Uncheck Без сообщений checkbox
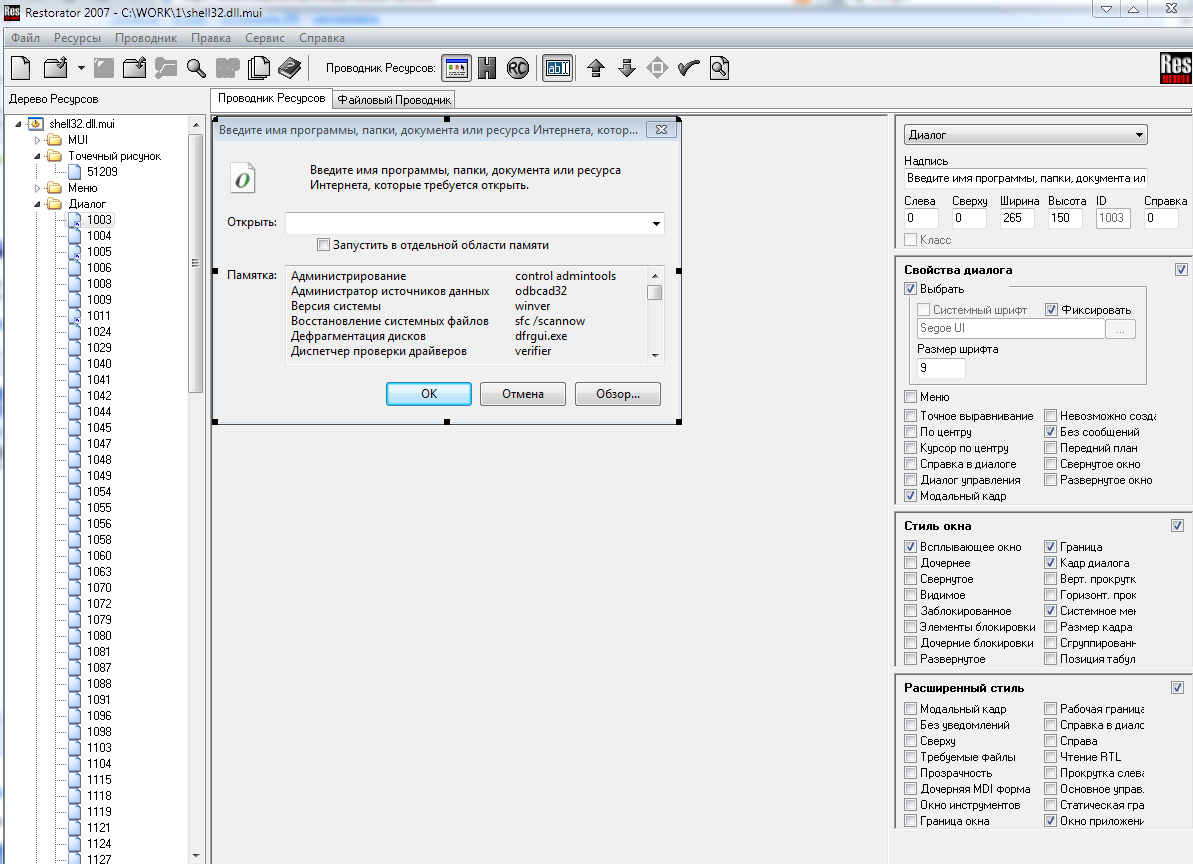The image size is (1193, 864). point(1051,432)
